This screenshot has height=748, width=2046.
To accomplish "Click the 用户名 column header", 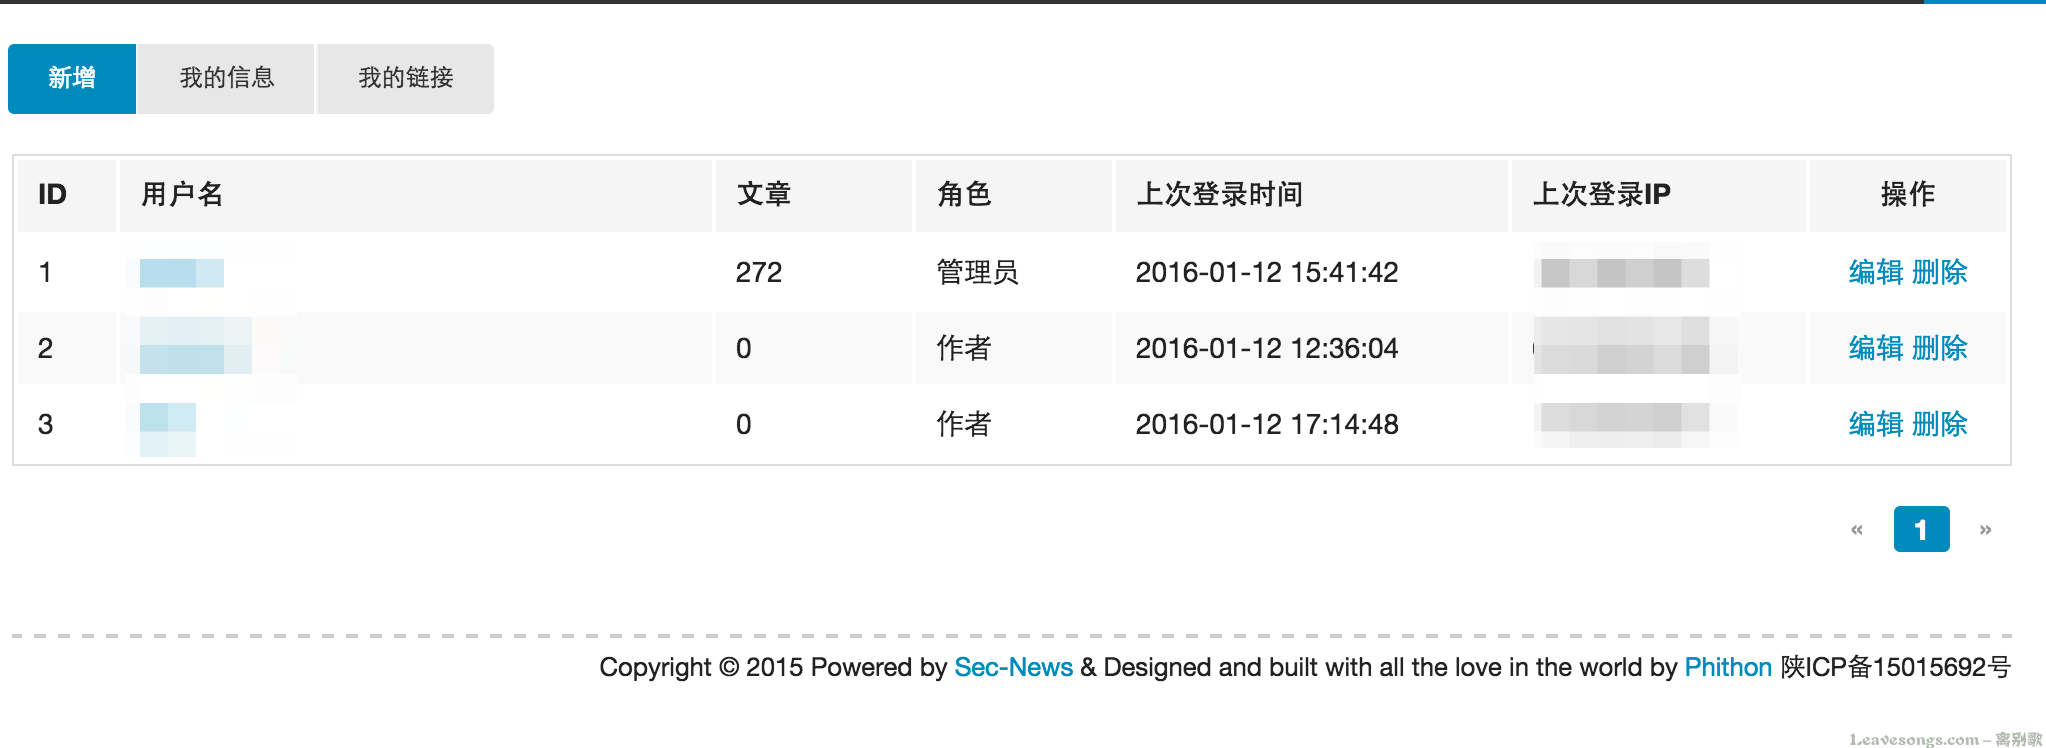I will [x=182, y=194].
